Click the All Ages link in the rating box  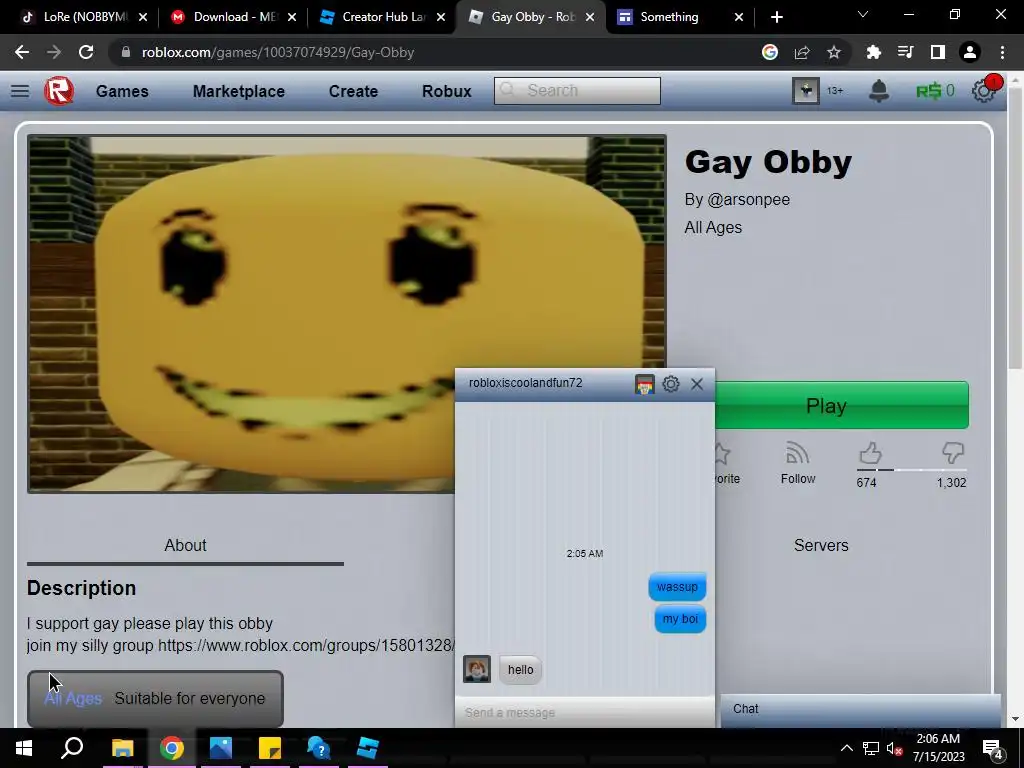pyautogui.click(x=73, y=698)
